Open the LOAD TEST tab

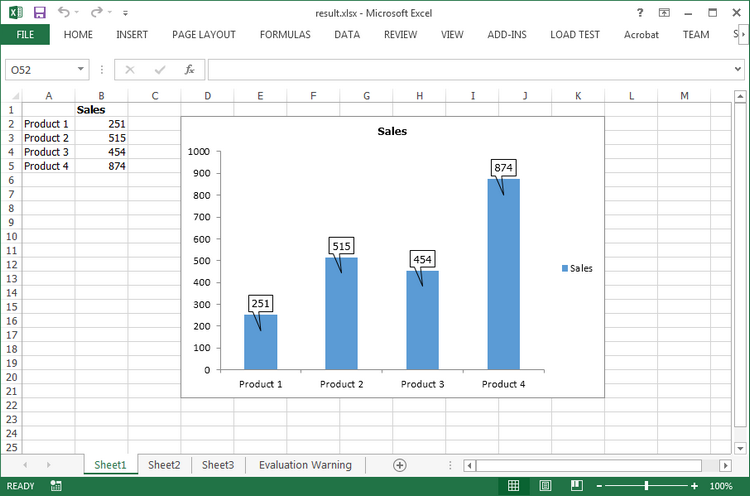(574, 34)
